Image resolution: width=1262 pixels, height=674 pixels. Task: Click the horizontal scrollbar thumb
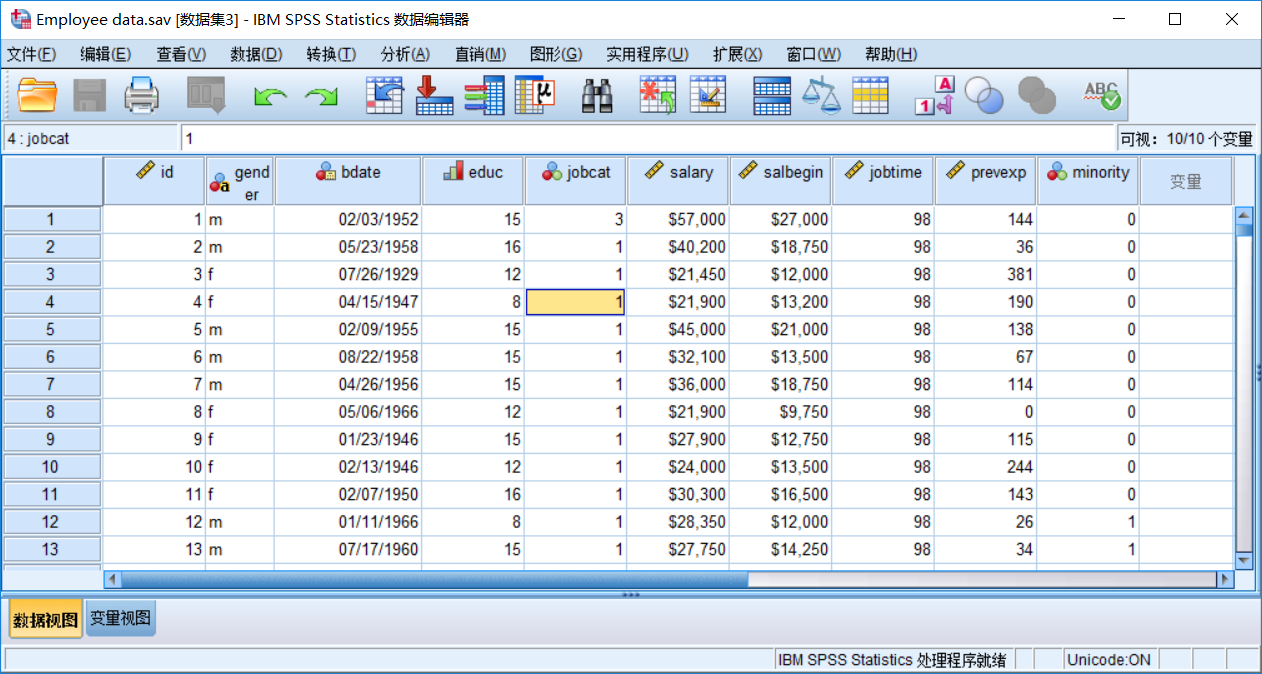click(433, 579)
